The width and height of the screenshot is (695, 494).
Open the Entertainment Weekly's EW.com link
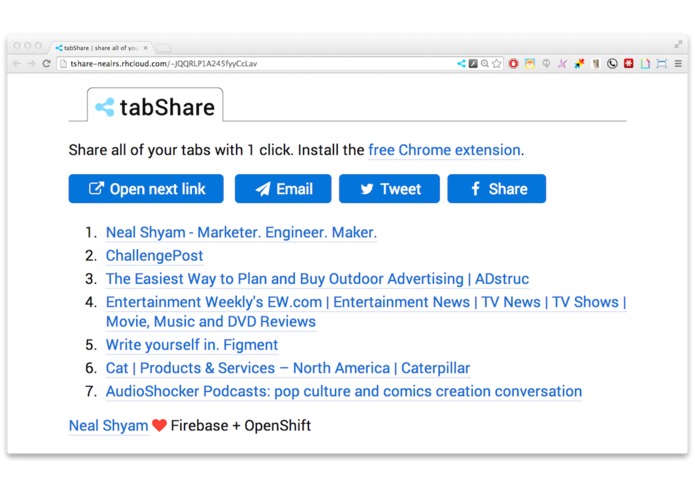click(366, 311)
